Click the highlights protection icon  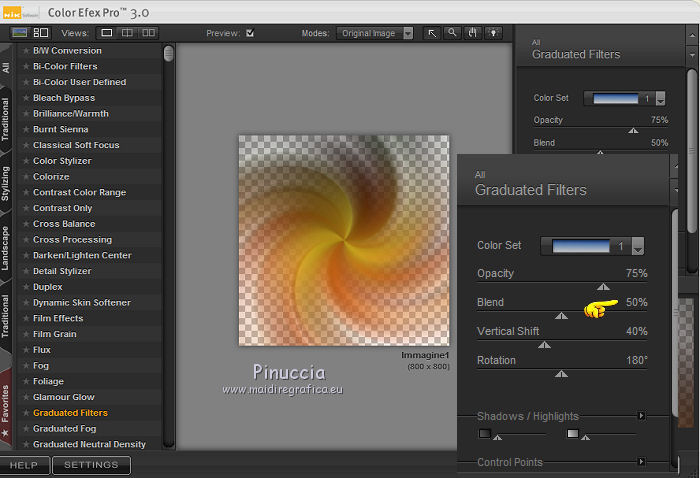[573, 433]
